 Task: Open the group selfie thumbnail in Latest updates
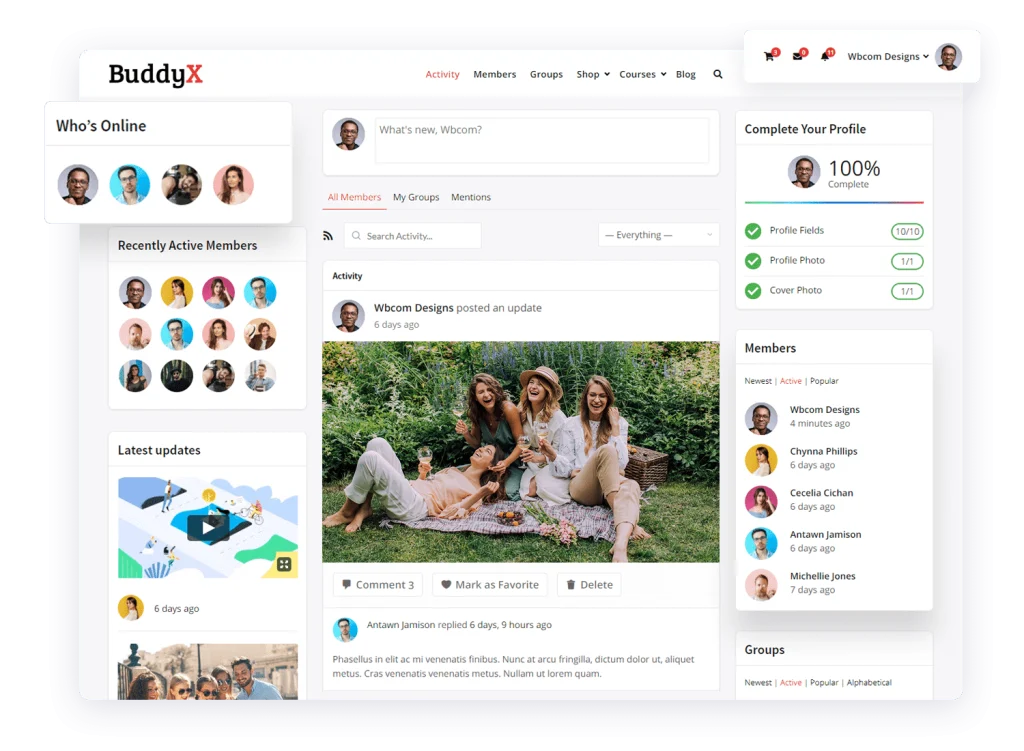[208, 671]
